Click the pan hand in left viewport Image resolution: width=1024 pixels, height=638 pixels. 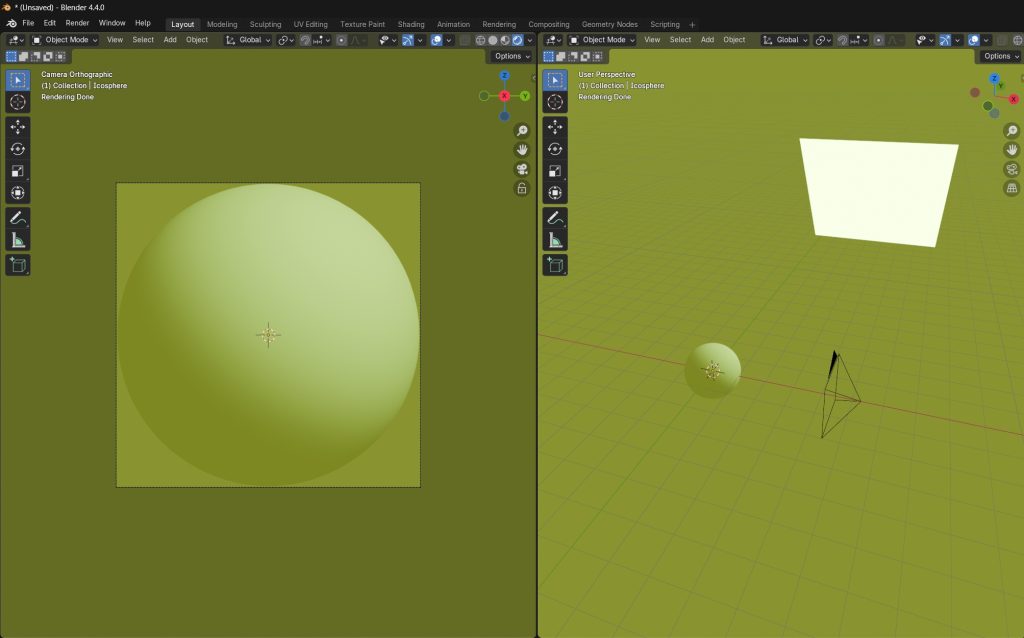click(x=522, y=150)
